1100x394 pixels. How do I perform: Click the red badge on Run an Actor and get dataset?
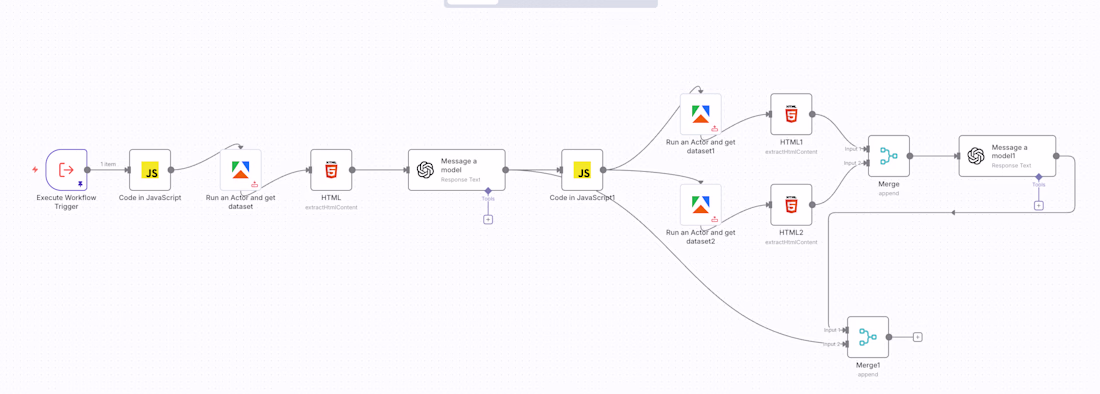point(254,184)
